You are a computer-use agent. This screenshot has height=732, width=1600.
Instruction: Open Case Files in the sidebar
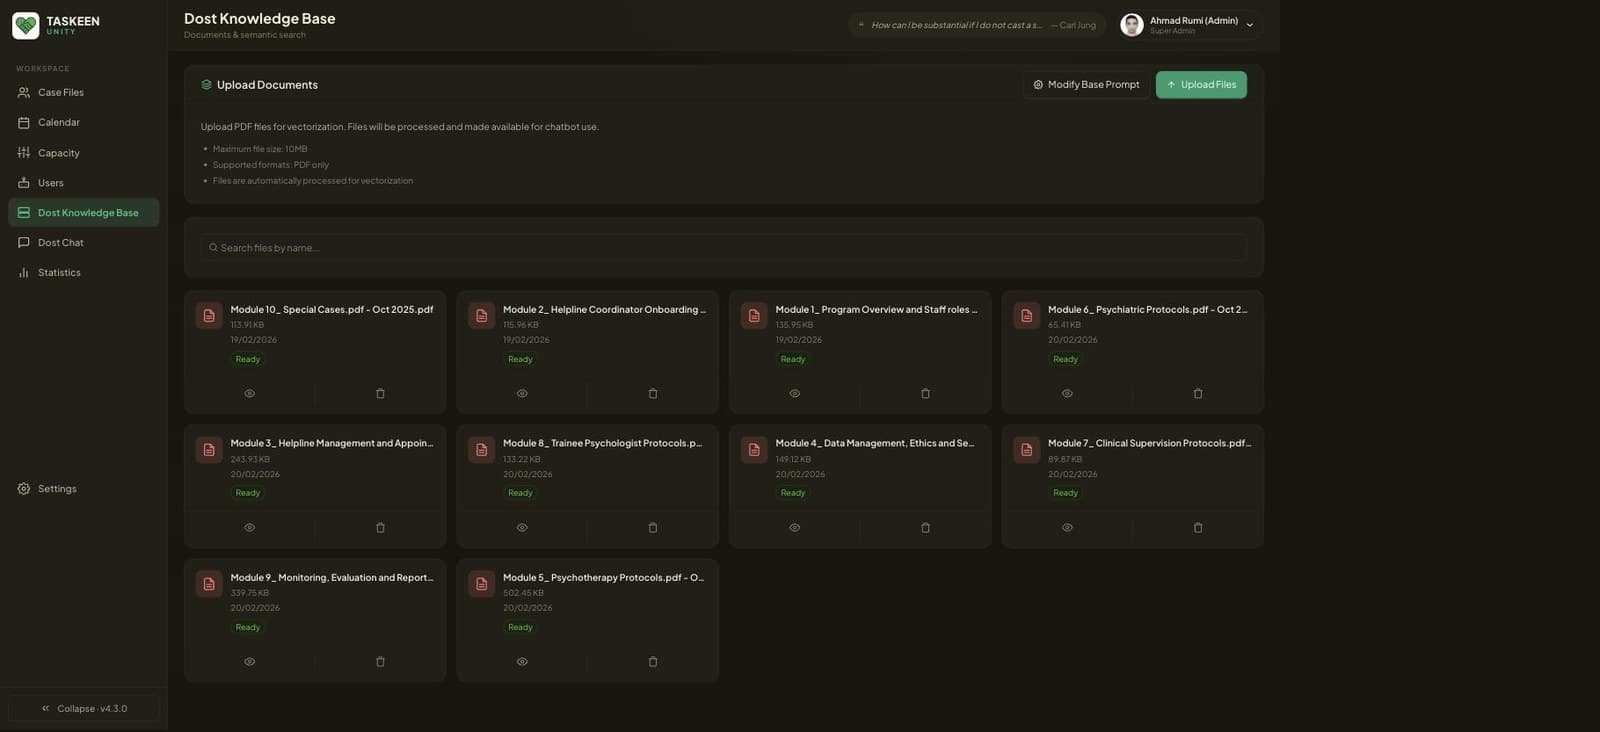coord(84,92)
